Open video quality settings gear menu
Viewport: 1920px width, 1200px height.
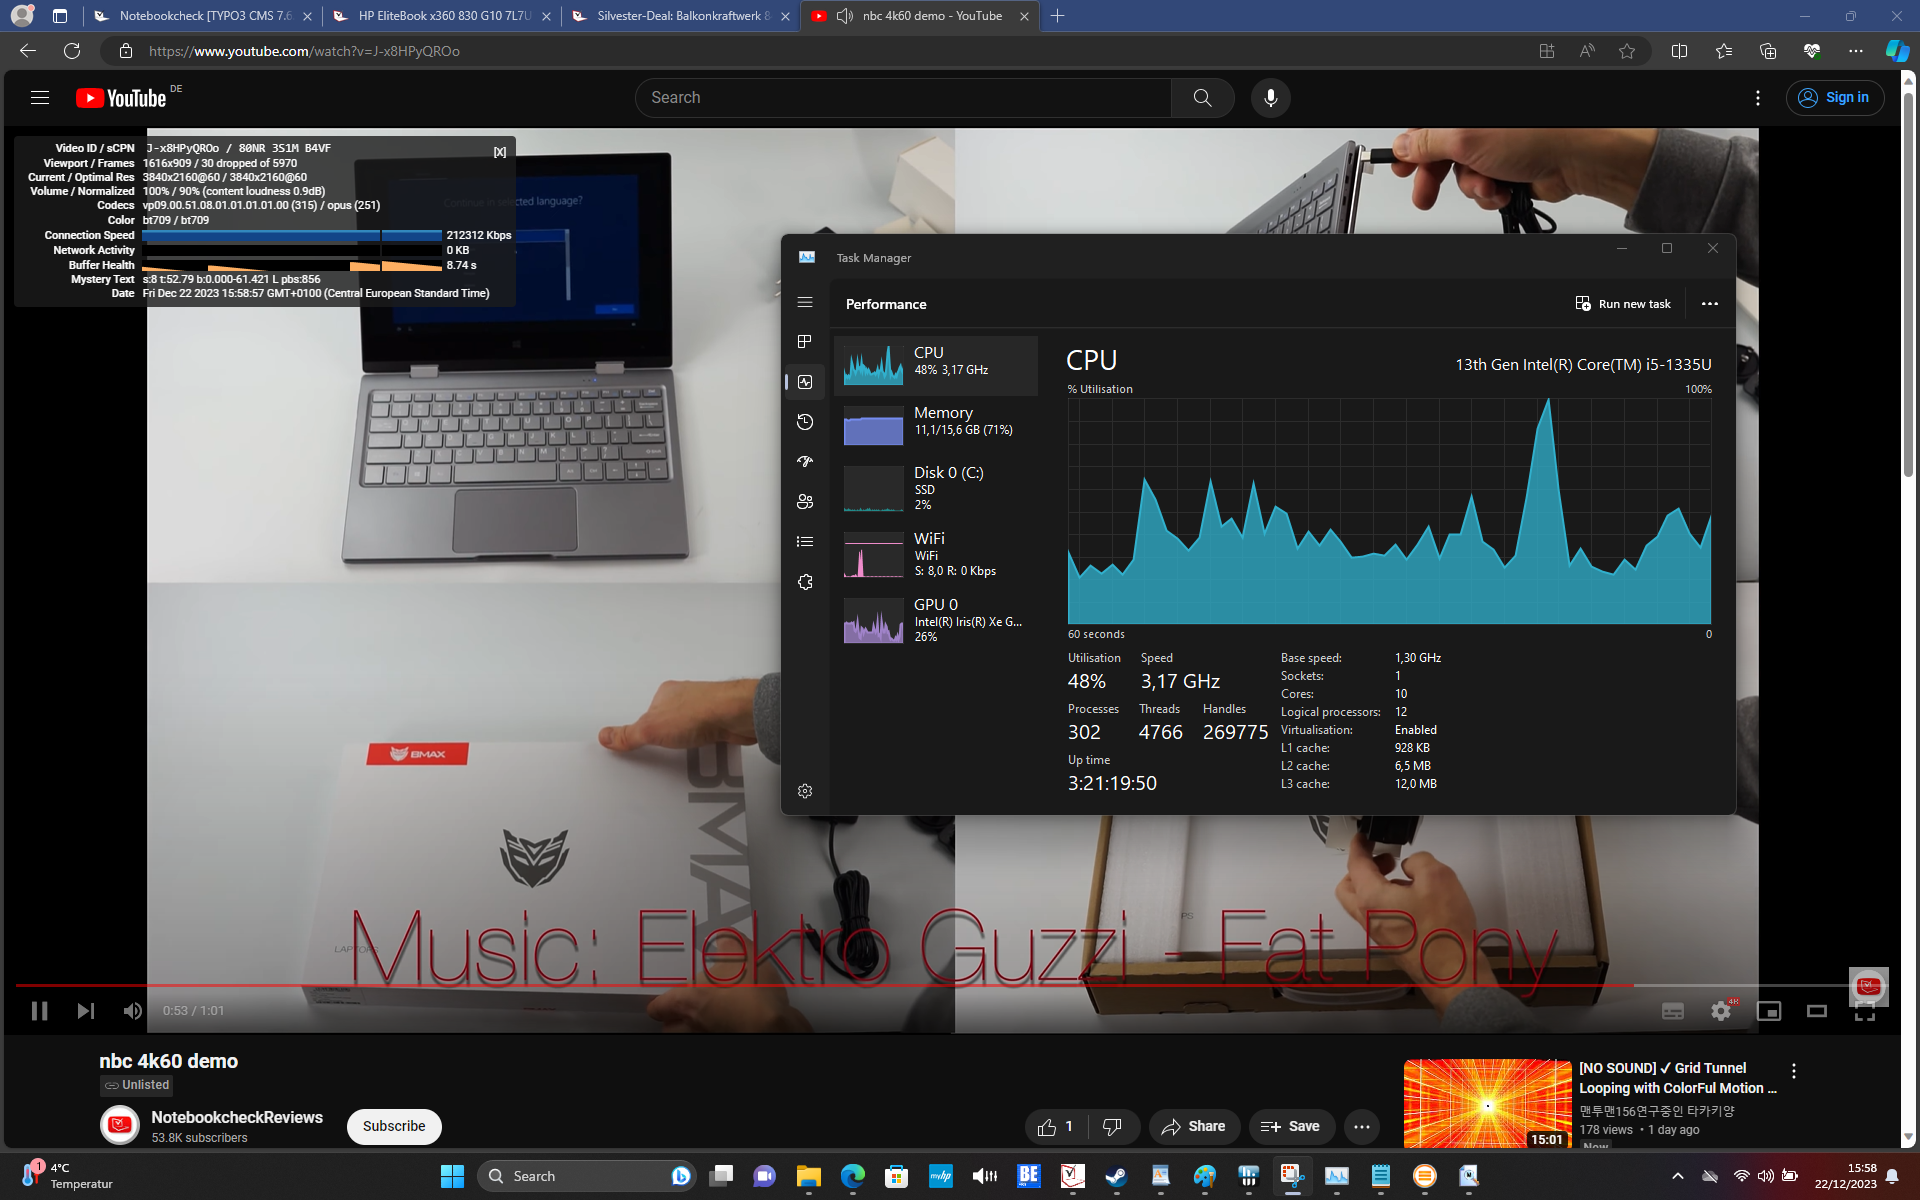[x=1720, y=1011]
